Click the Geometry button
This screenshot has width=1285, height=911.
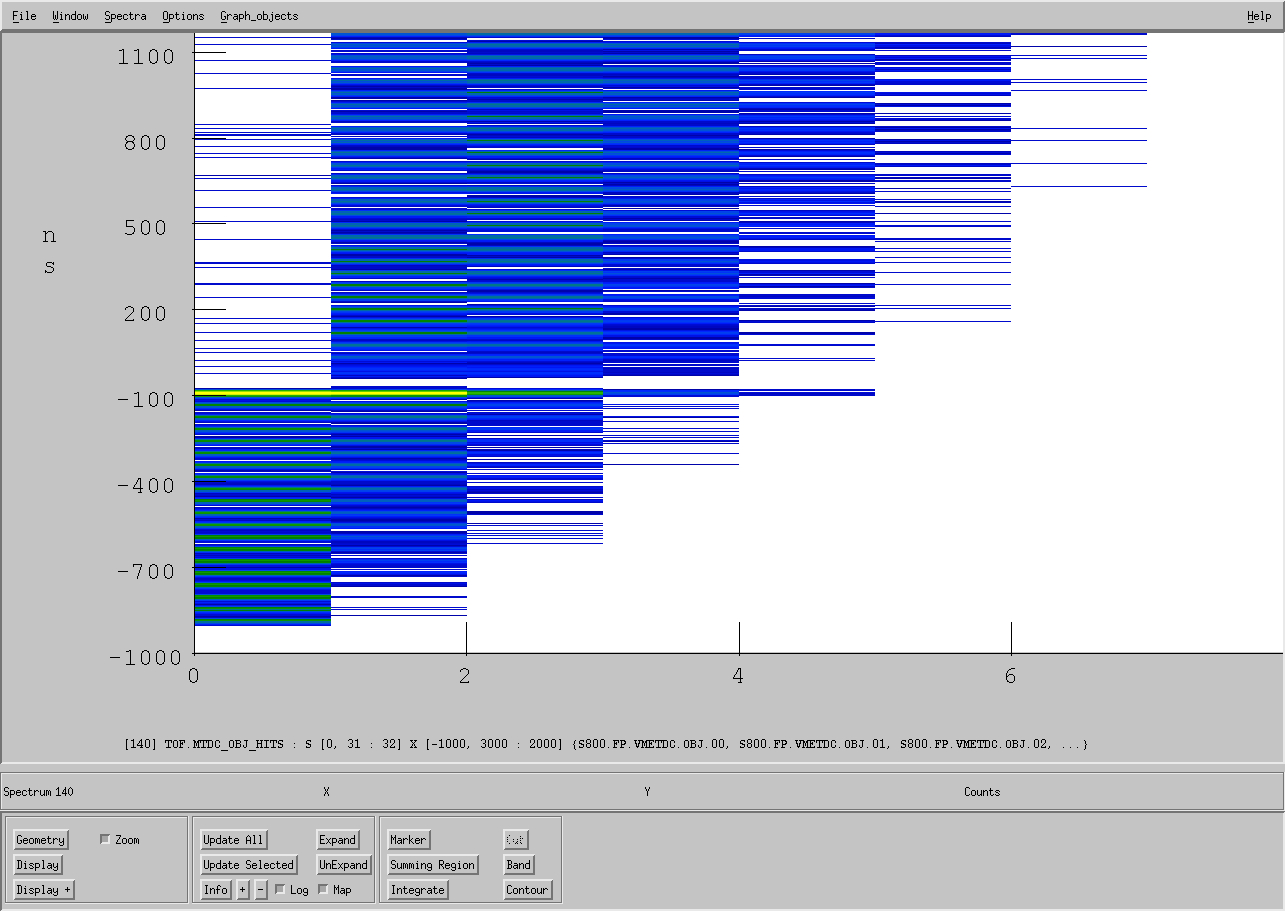(x=41, y=840)
